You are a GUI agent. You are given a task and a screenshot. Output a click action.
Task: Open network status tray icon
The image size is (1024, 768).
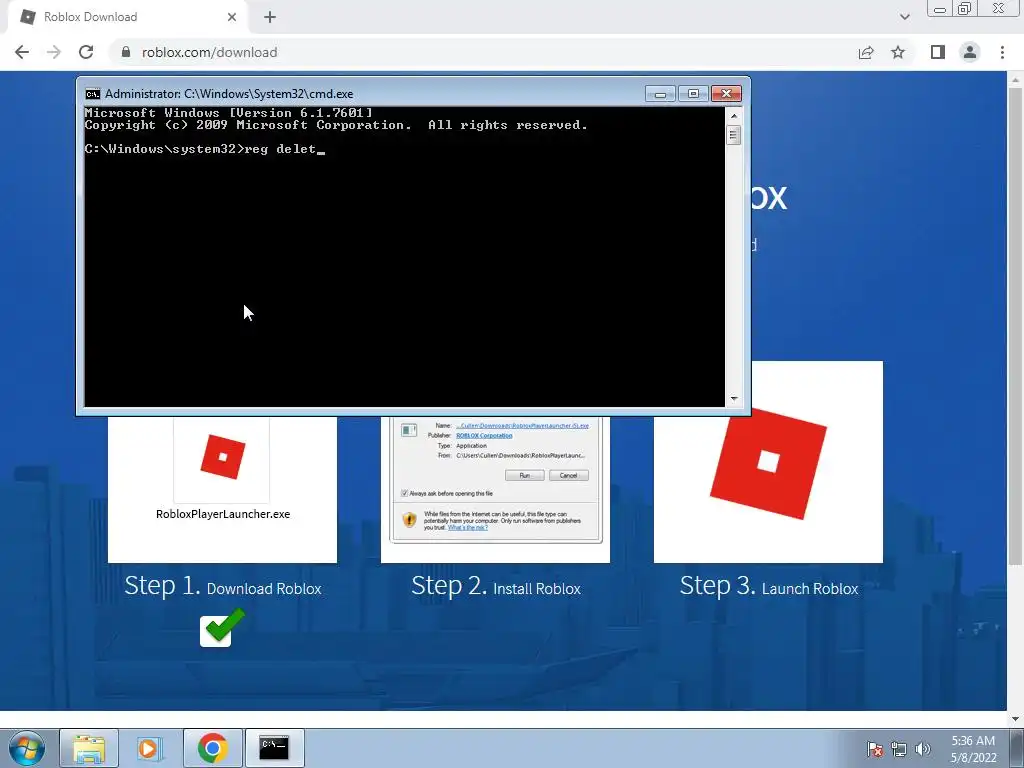coord(899,749)
